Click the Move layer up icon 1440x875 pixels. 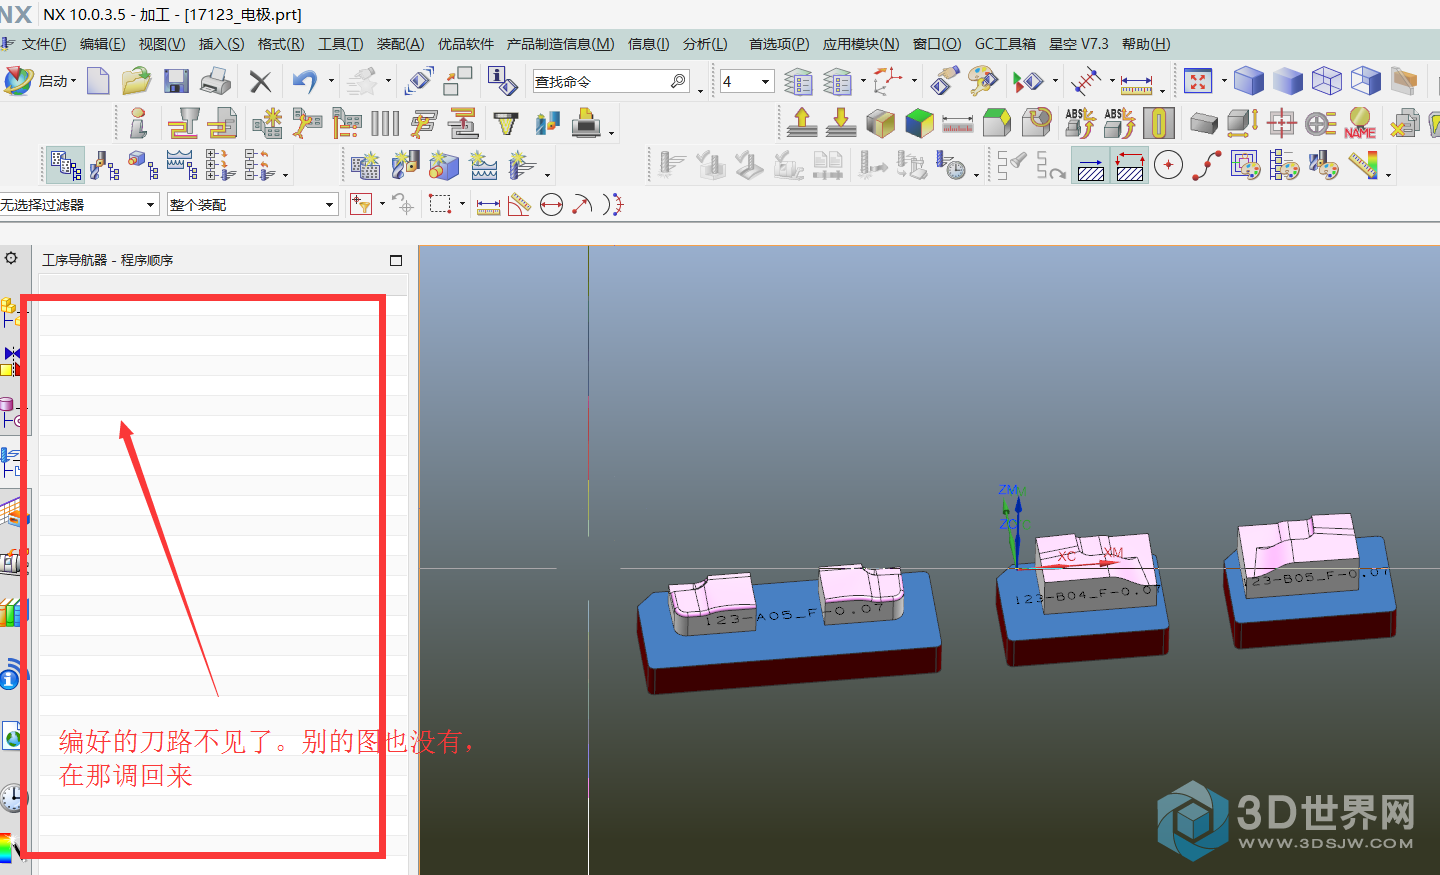coord(802,123)
